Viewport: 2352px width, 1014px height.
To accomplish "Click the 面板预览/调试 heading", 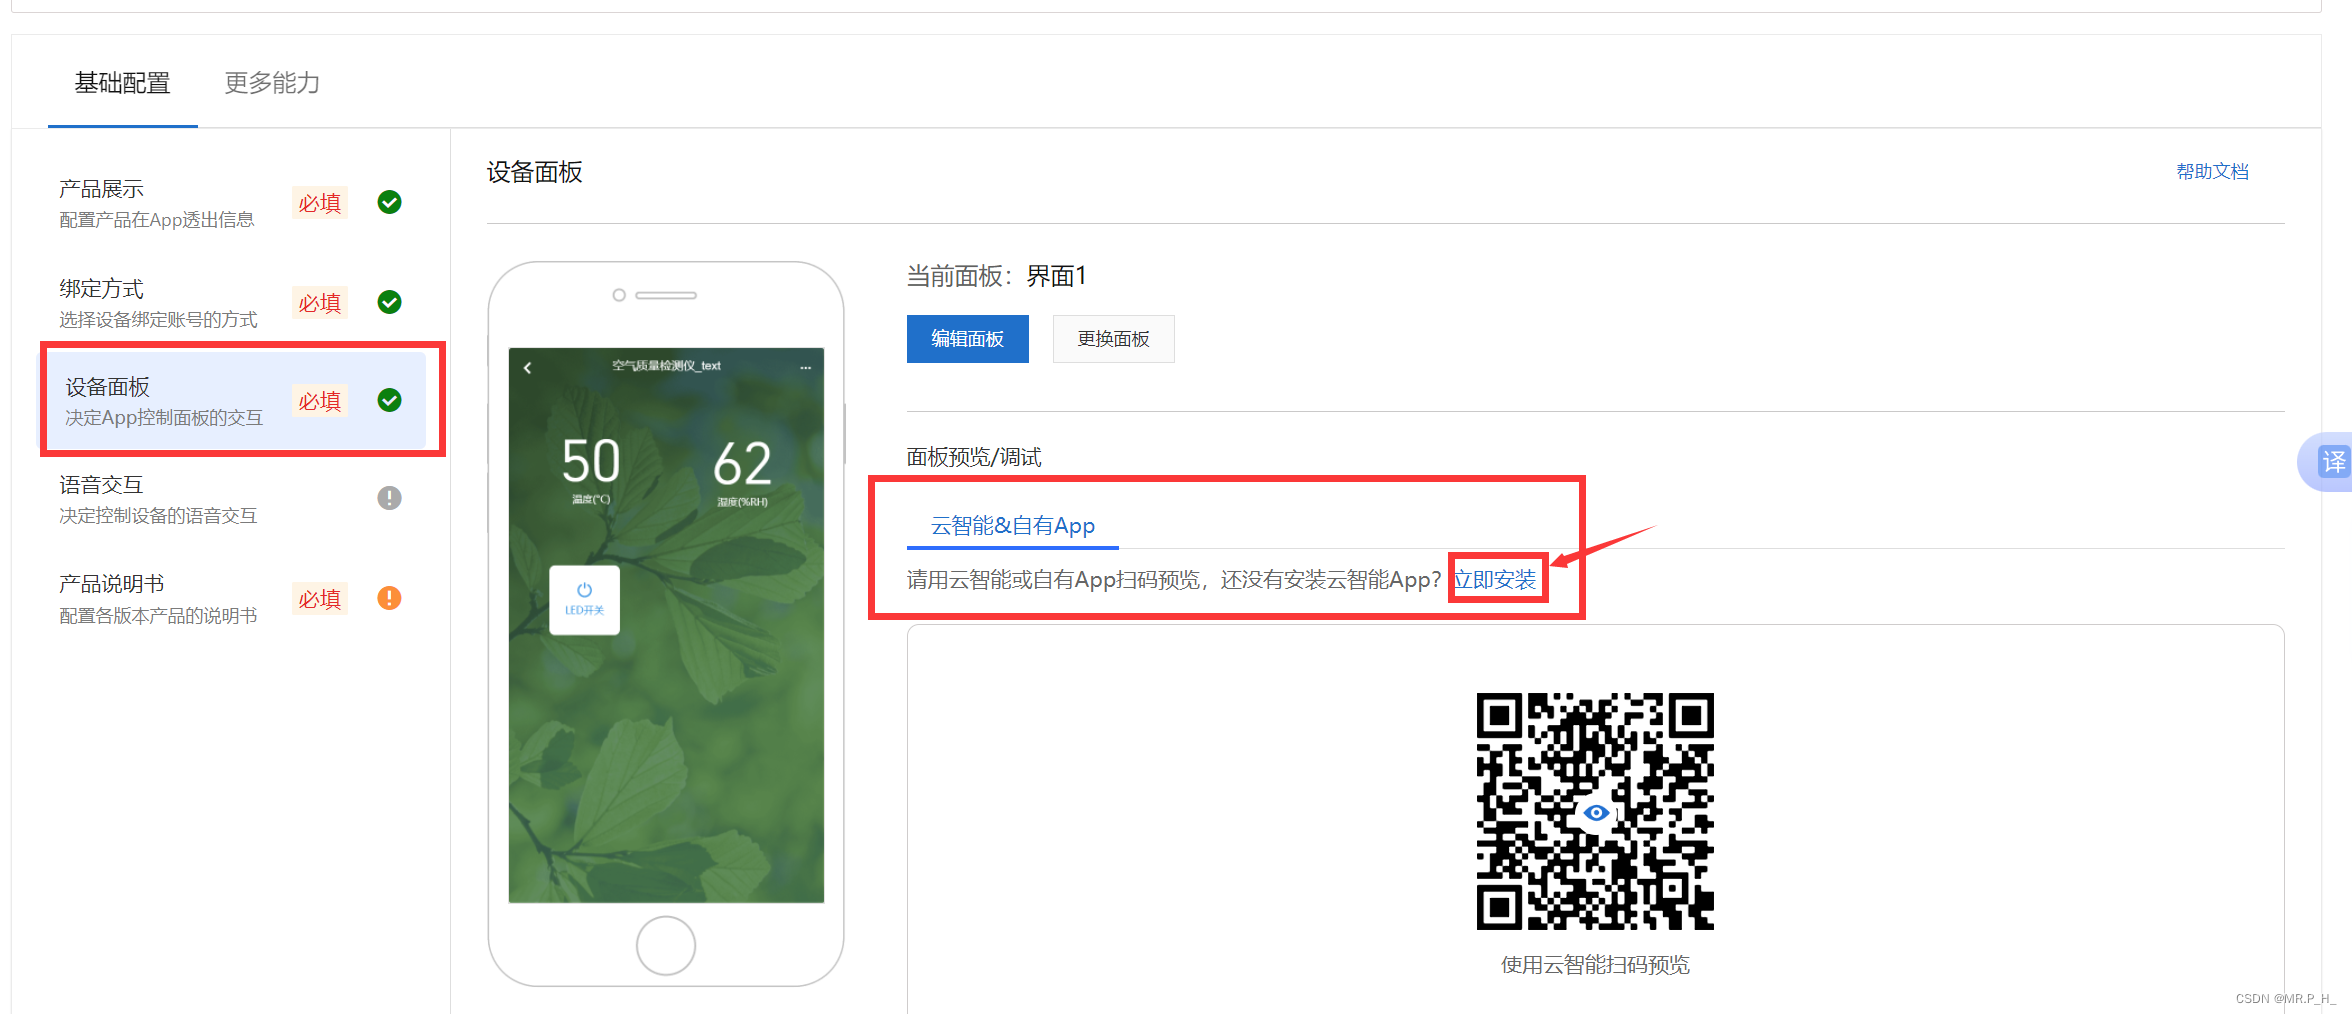I will pos(974,457).
